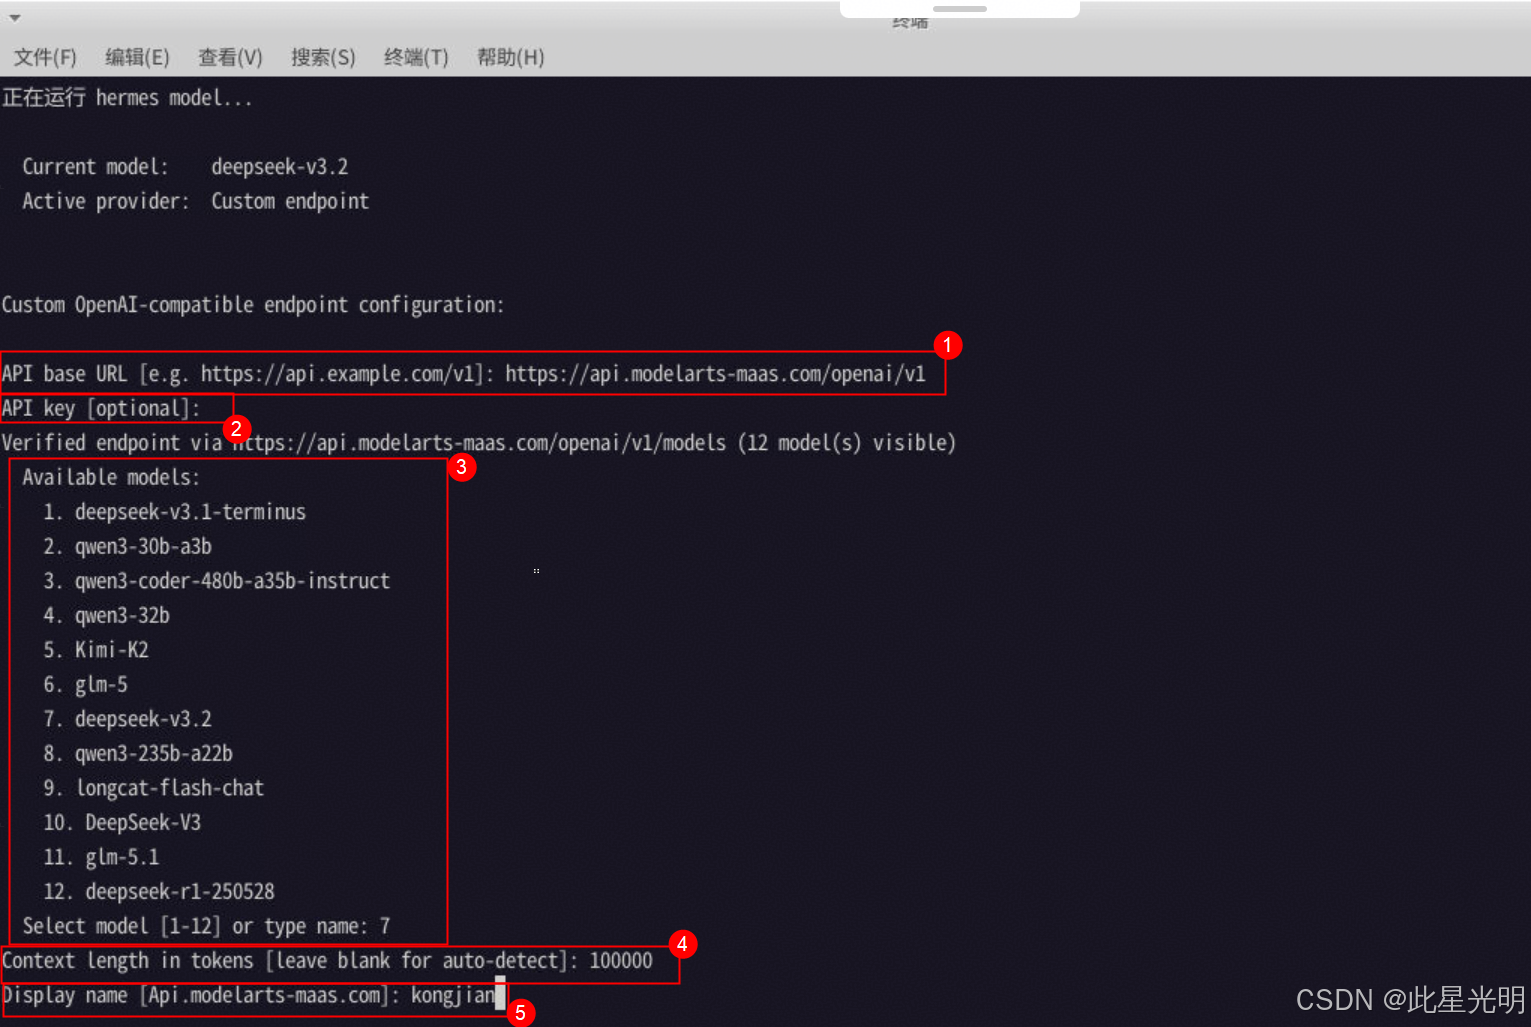
Task: Click the 'Verified endpoint via' models URL line
Action: [479, 443]
